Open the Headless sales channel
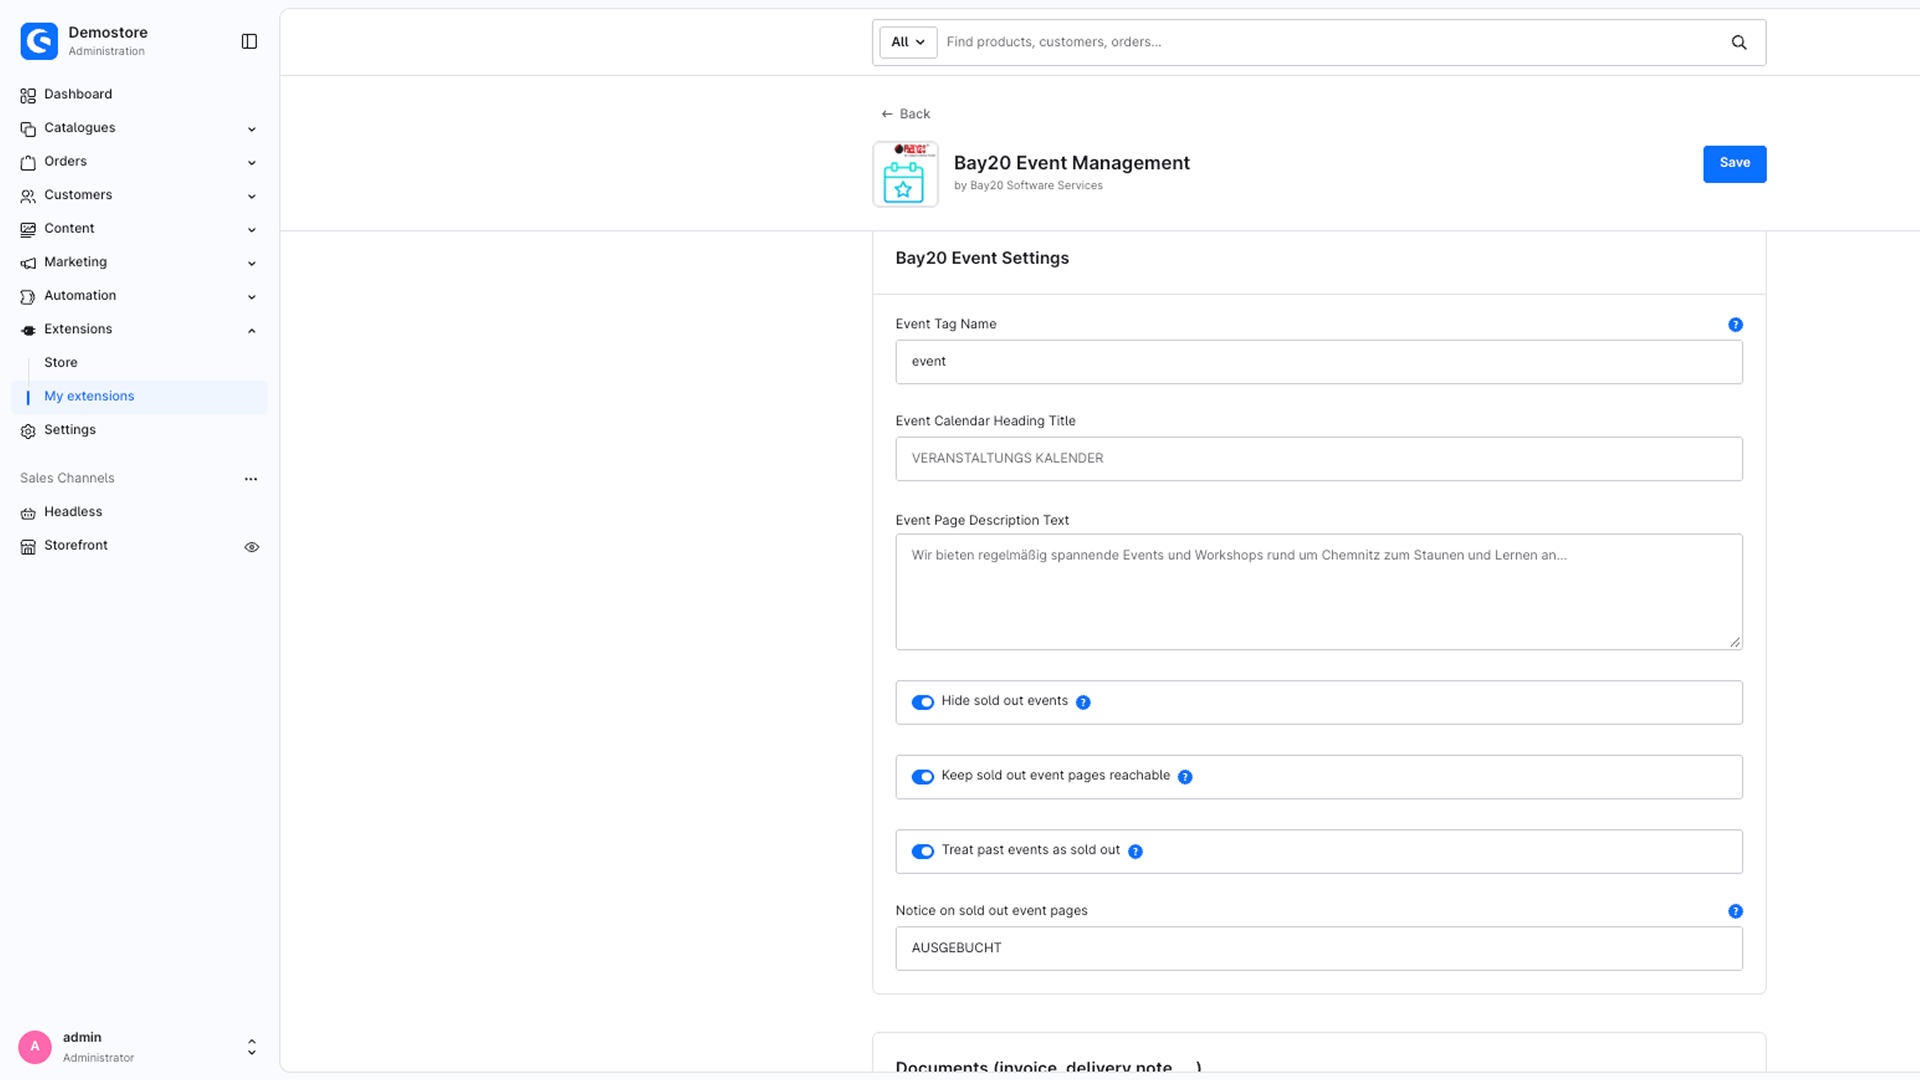Viewport: 1920px width, 1080px height. (x=73, y=511)
